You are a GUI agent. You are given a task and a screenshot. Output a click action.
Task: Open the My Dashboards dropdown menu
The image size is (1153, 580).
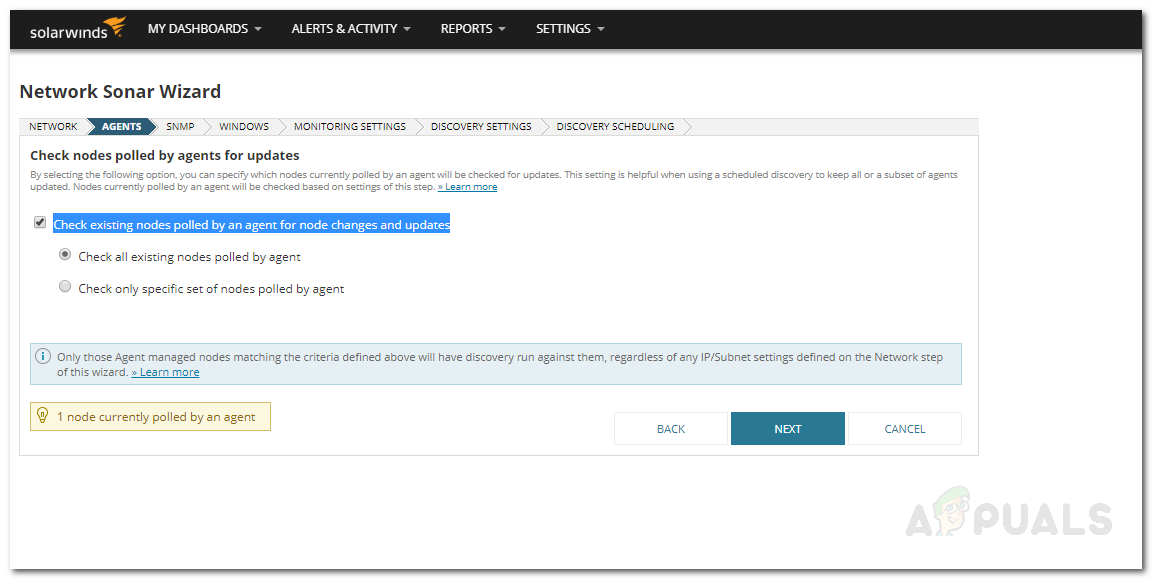tap(204, 29)
